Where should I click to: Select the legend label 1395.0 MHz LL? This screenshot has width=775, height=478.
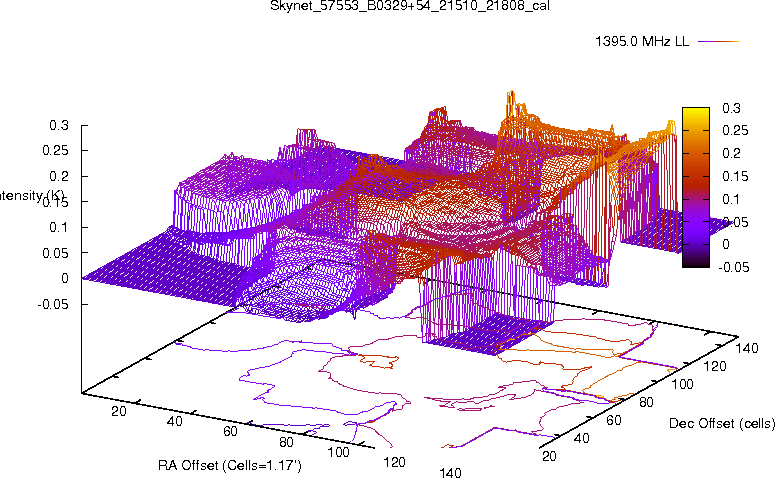[x=642, y=42]
